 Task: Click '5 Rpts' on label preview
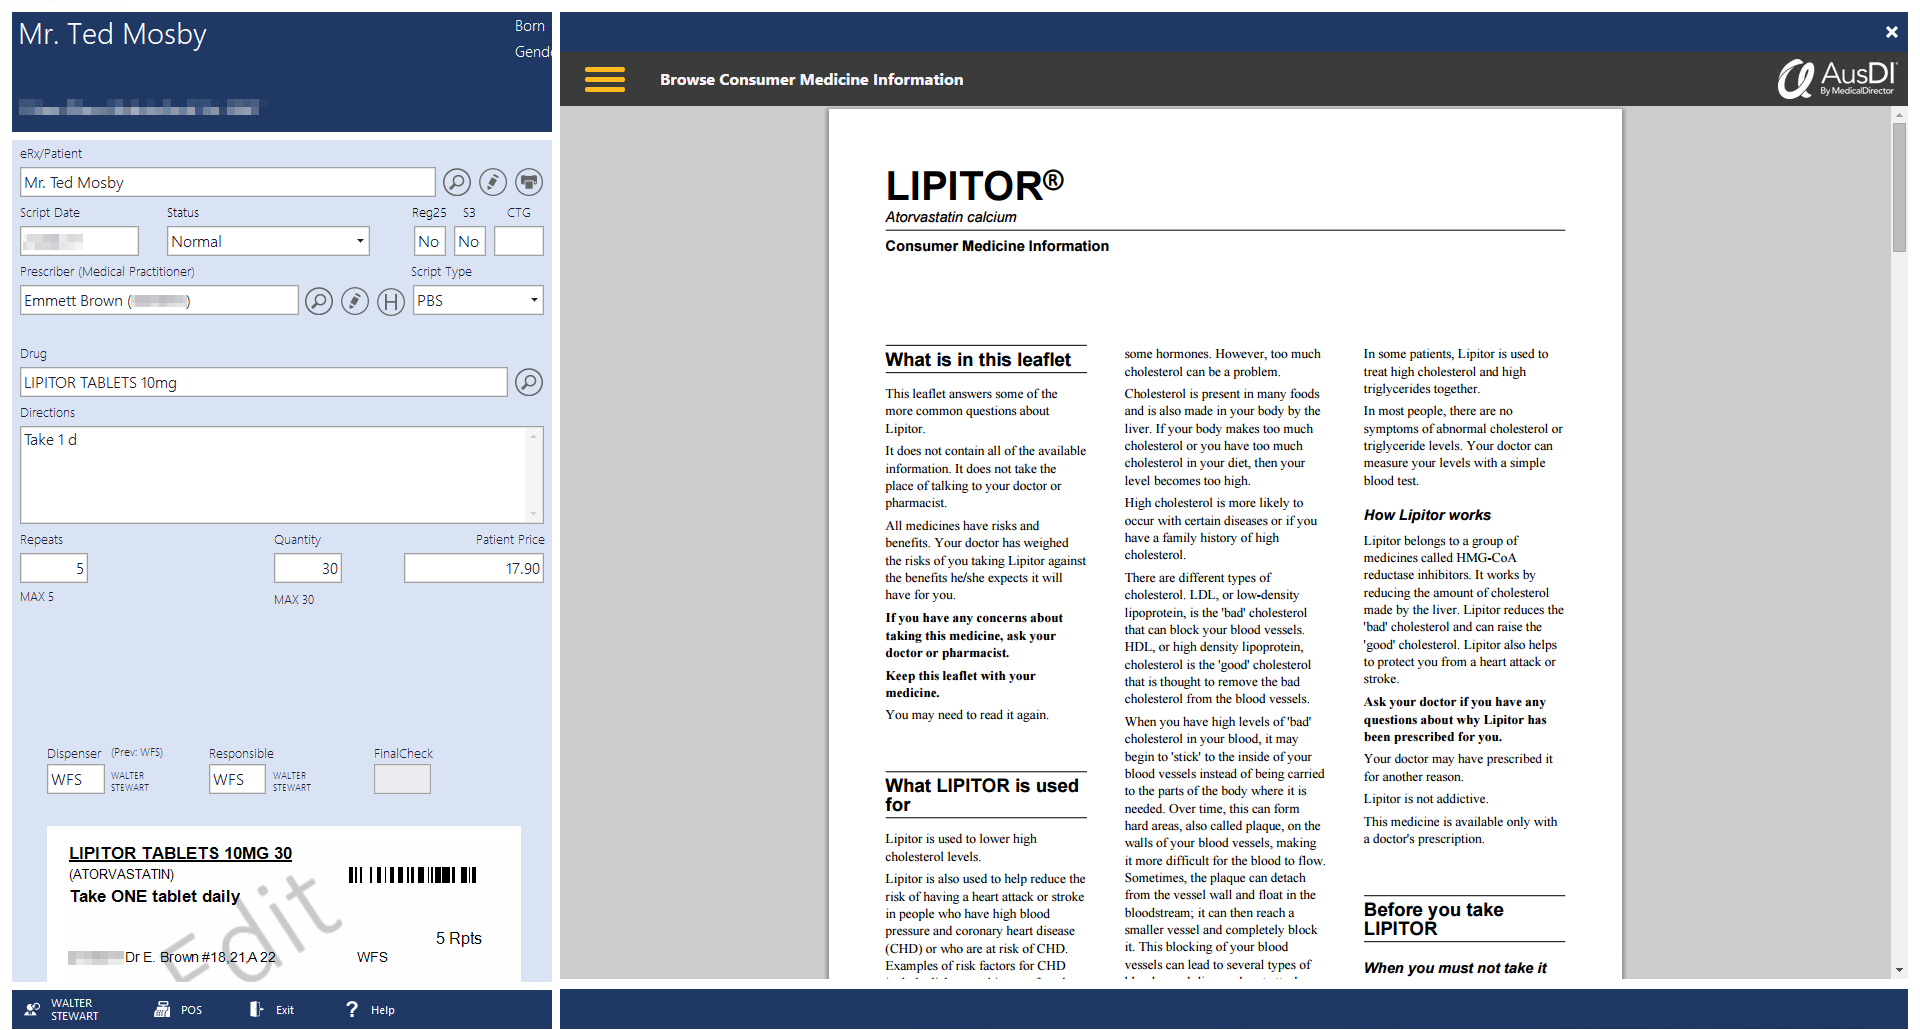pos(459,938)
